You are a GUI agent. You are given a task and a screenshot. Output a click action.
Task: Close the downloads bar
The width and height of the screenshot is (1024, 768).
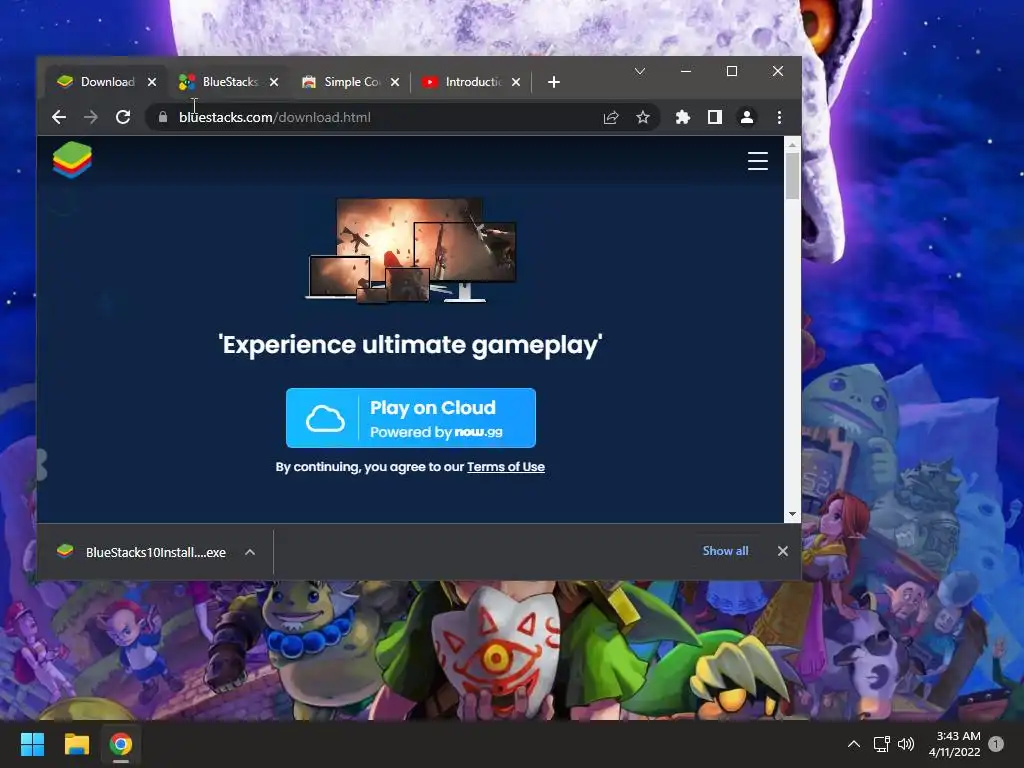782,551
